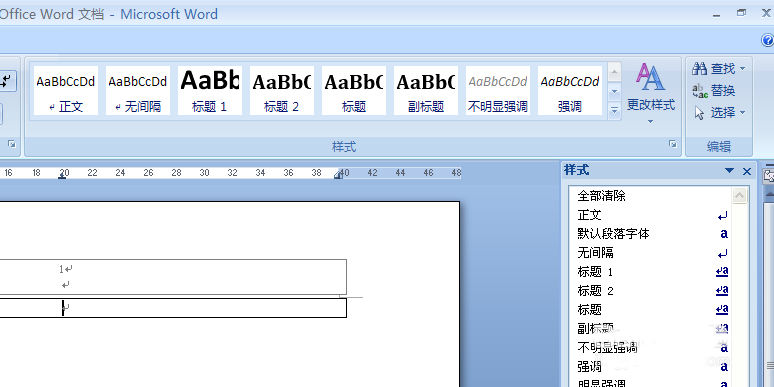Close the 样式 task pane

tap(747, 171)
